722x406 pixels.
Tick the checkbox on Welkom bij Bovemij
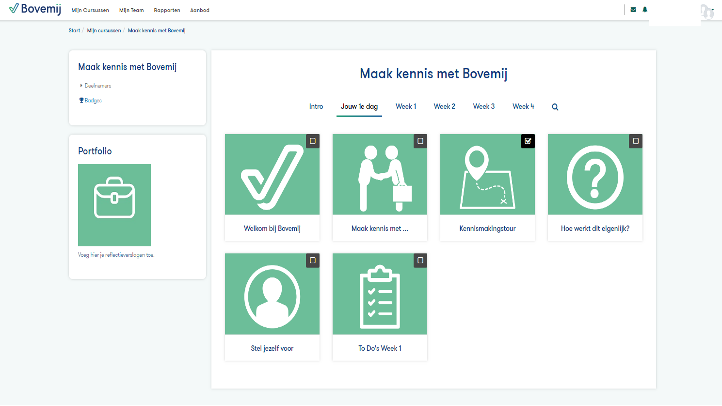pyautogui.click(x=312, y=141)
